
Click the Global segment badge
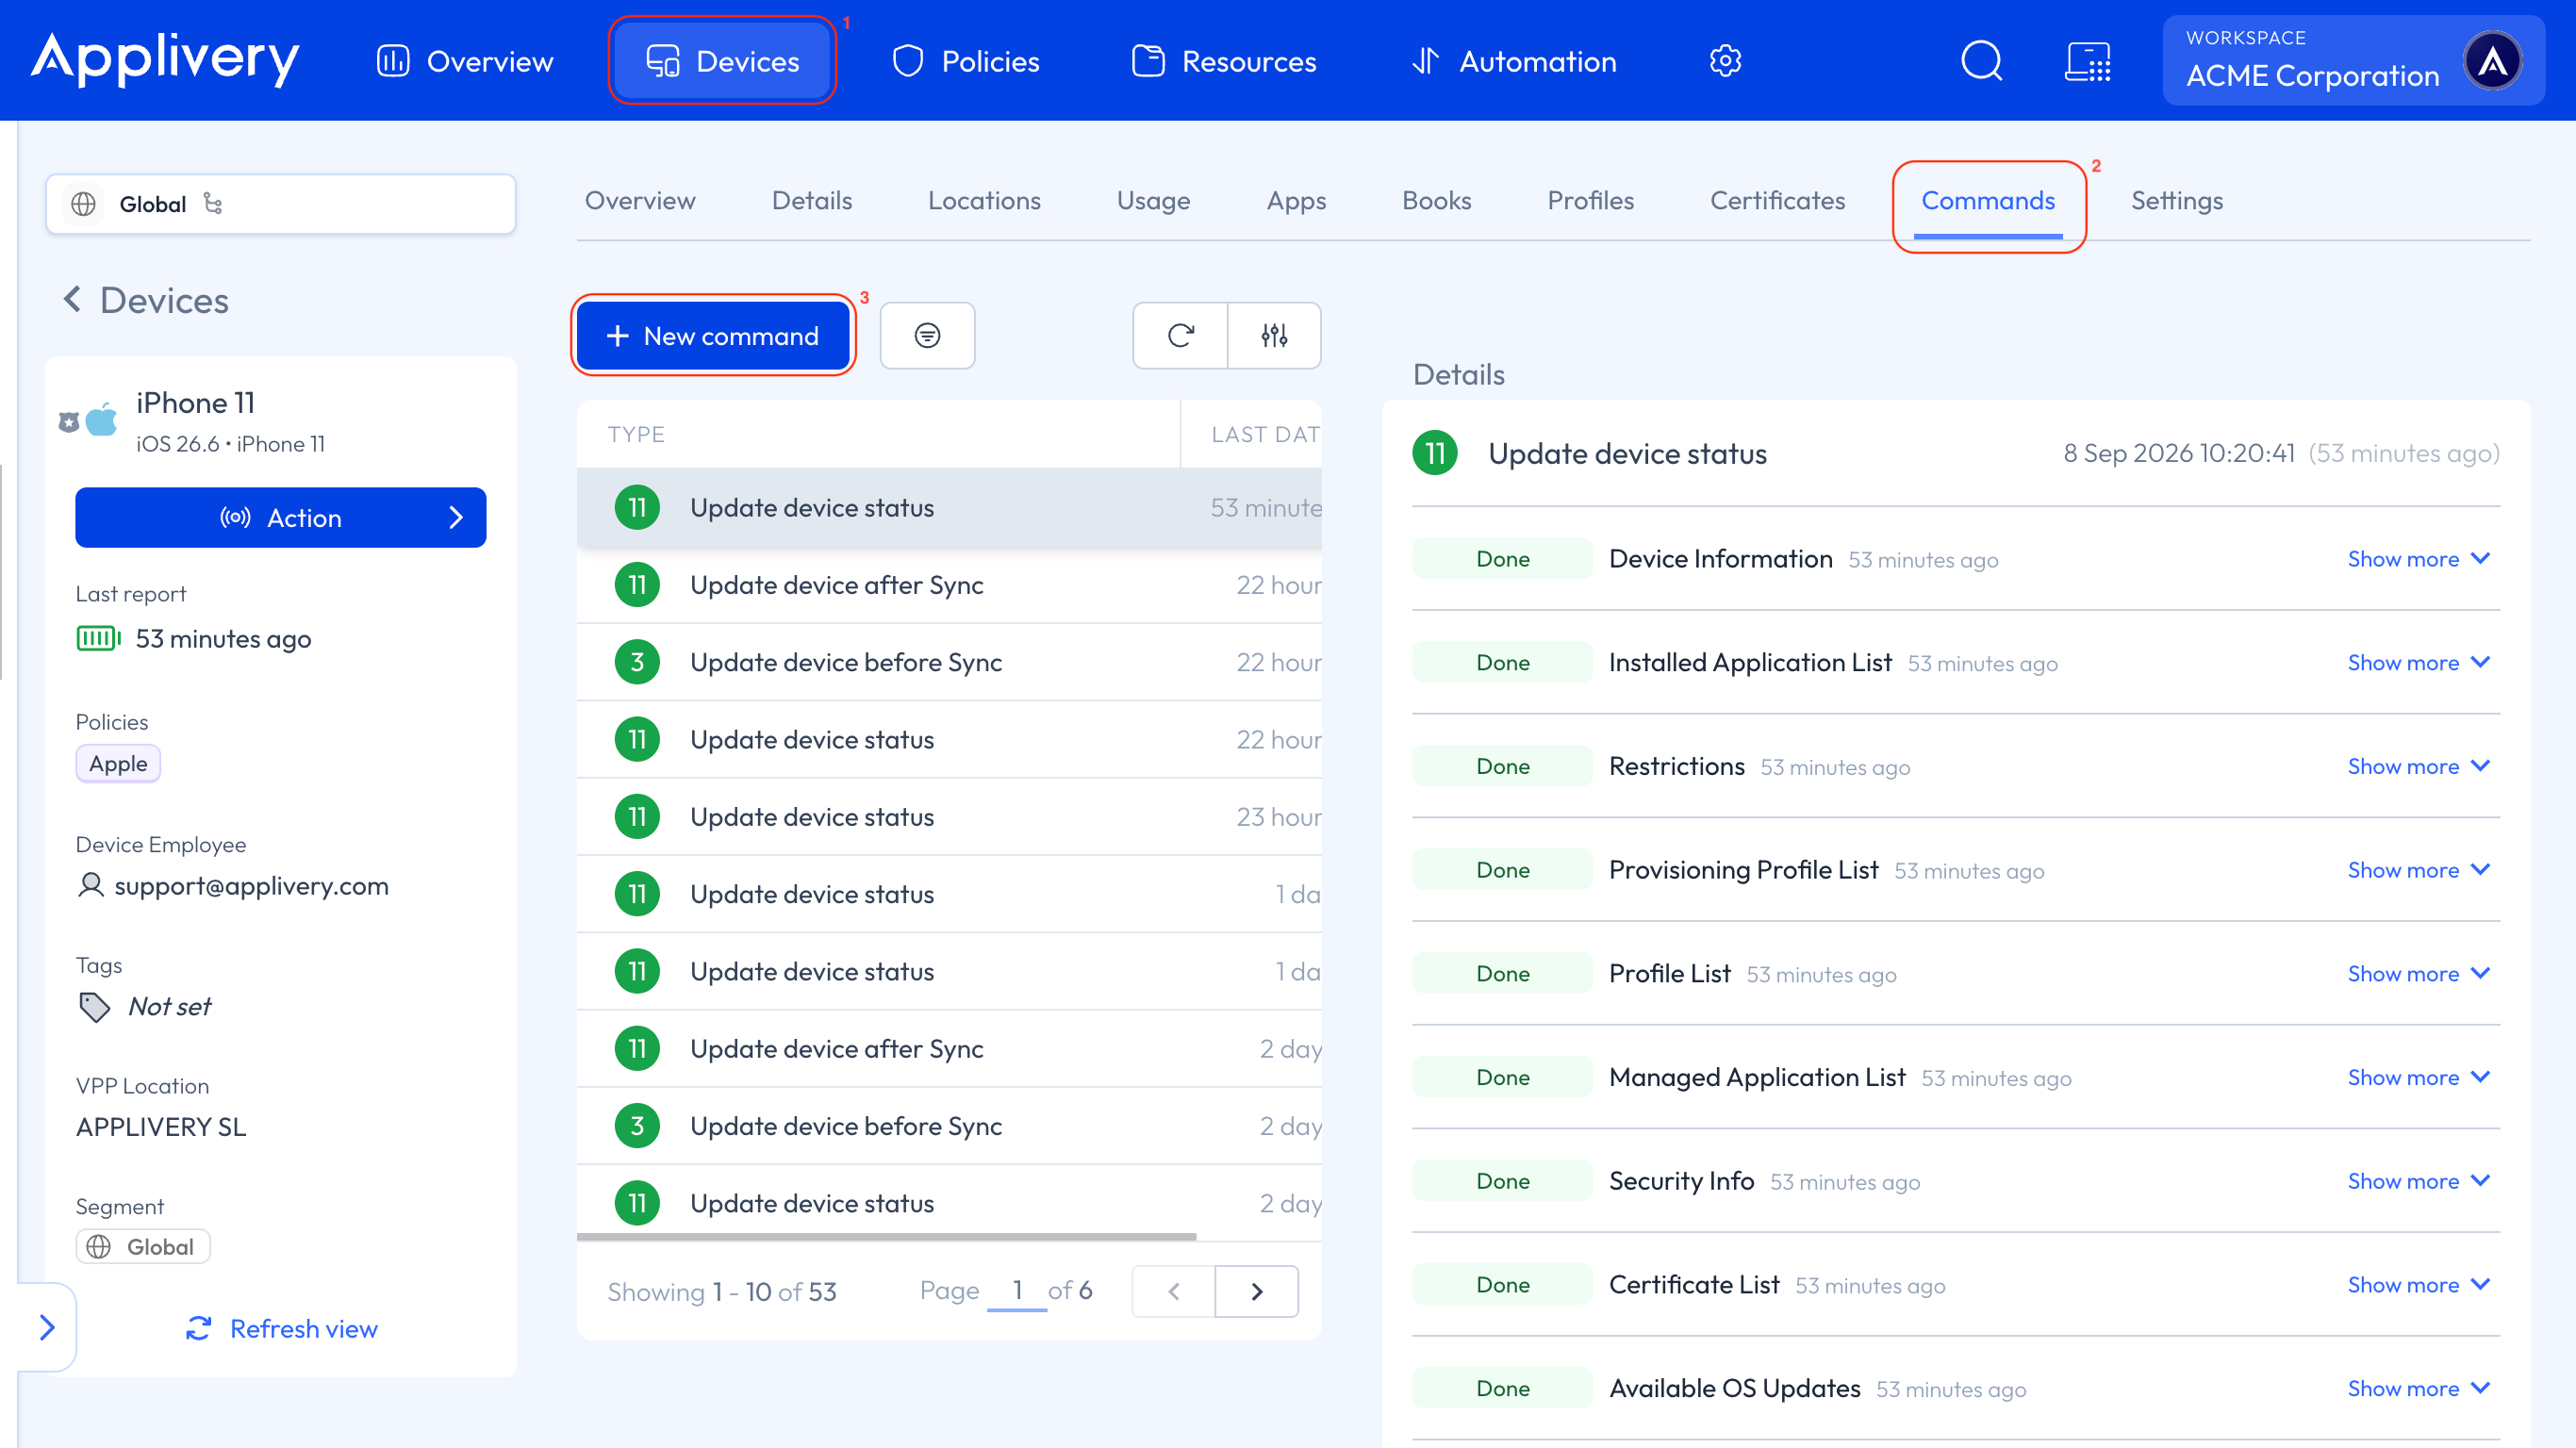(143, 1247)
